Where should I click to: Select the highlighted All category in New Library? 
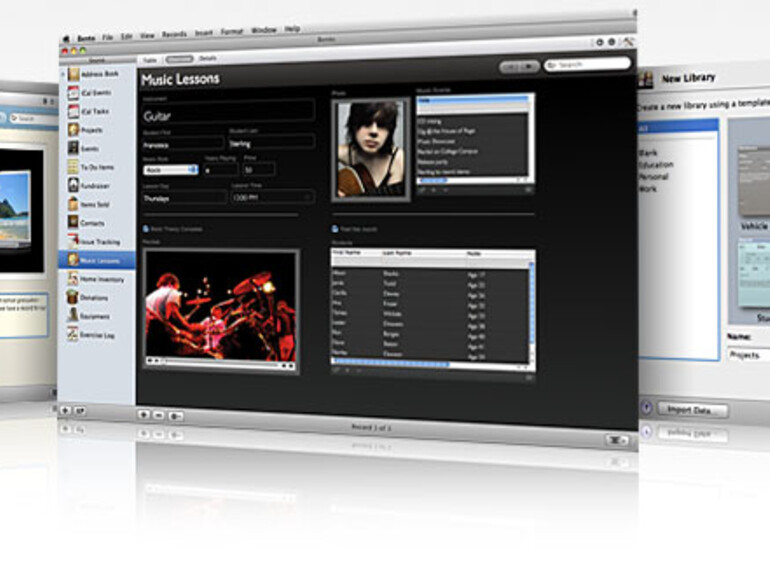[678, 128]
